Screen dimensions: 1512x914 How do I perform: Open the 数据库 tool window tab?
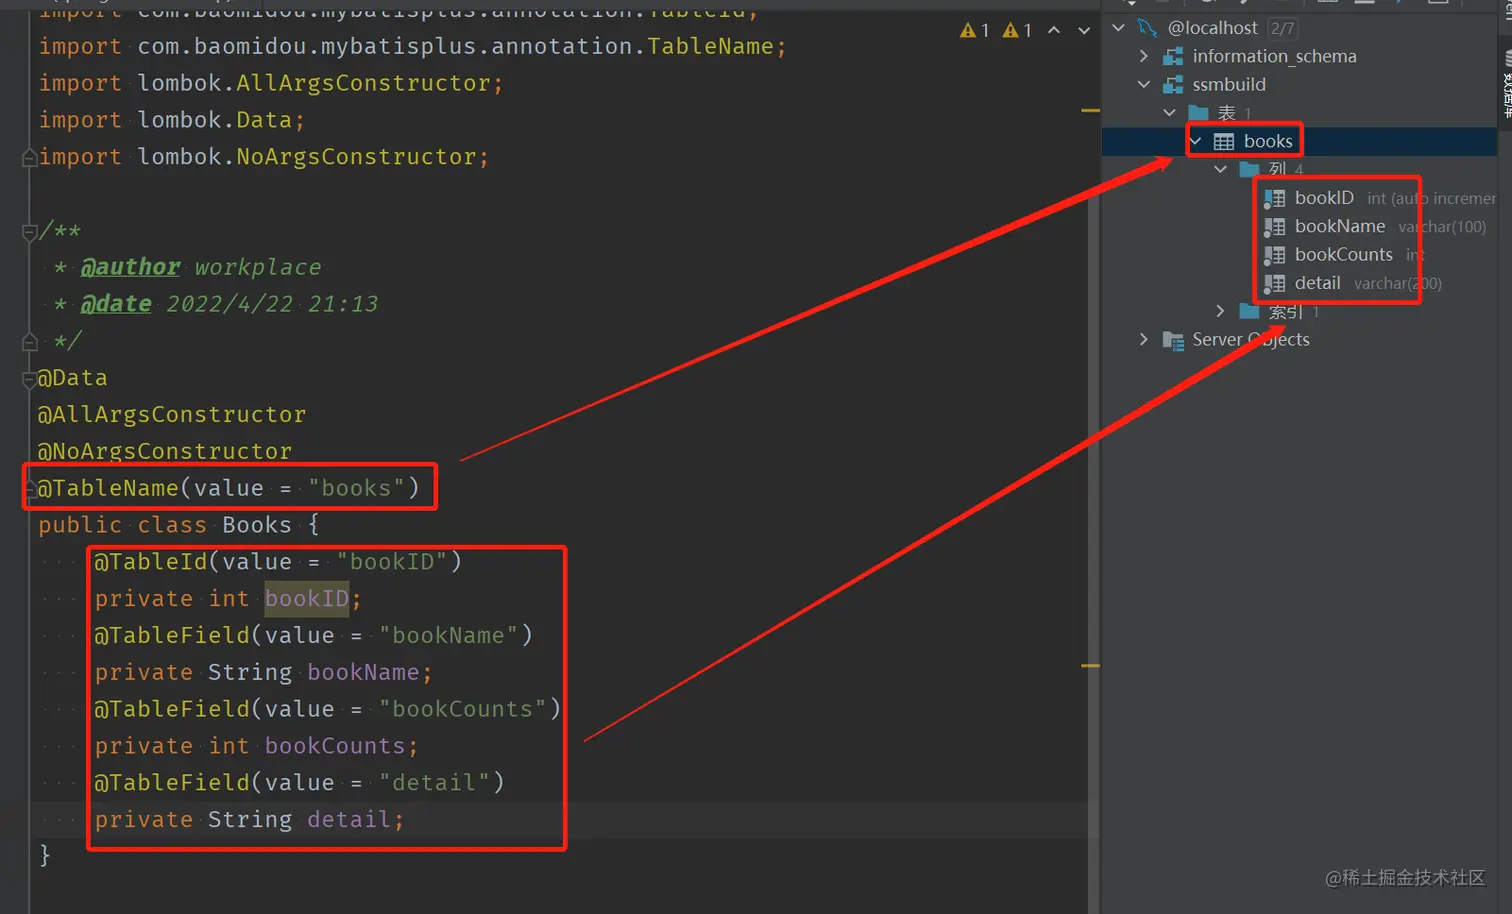(x=1507, y=82)
